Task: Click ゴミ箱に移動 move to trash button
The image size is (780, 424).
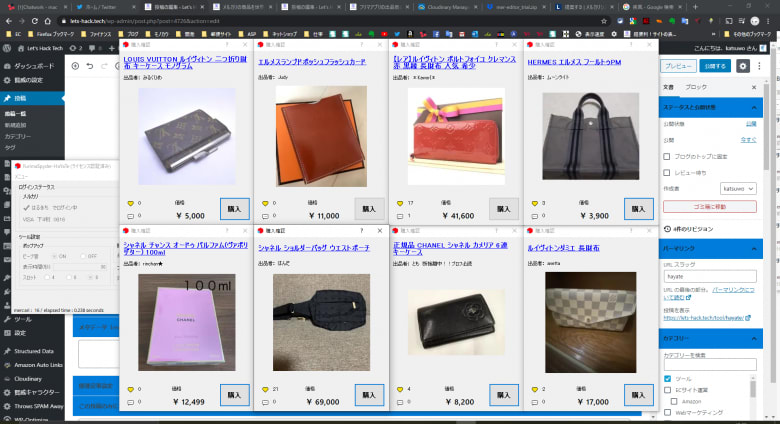Action: [710, 207]
